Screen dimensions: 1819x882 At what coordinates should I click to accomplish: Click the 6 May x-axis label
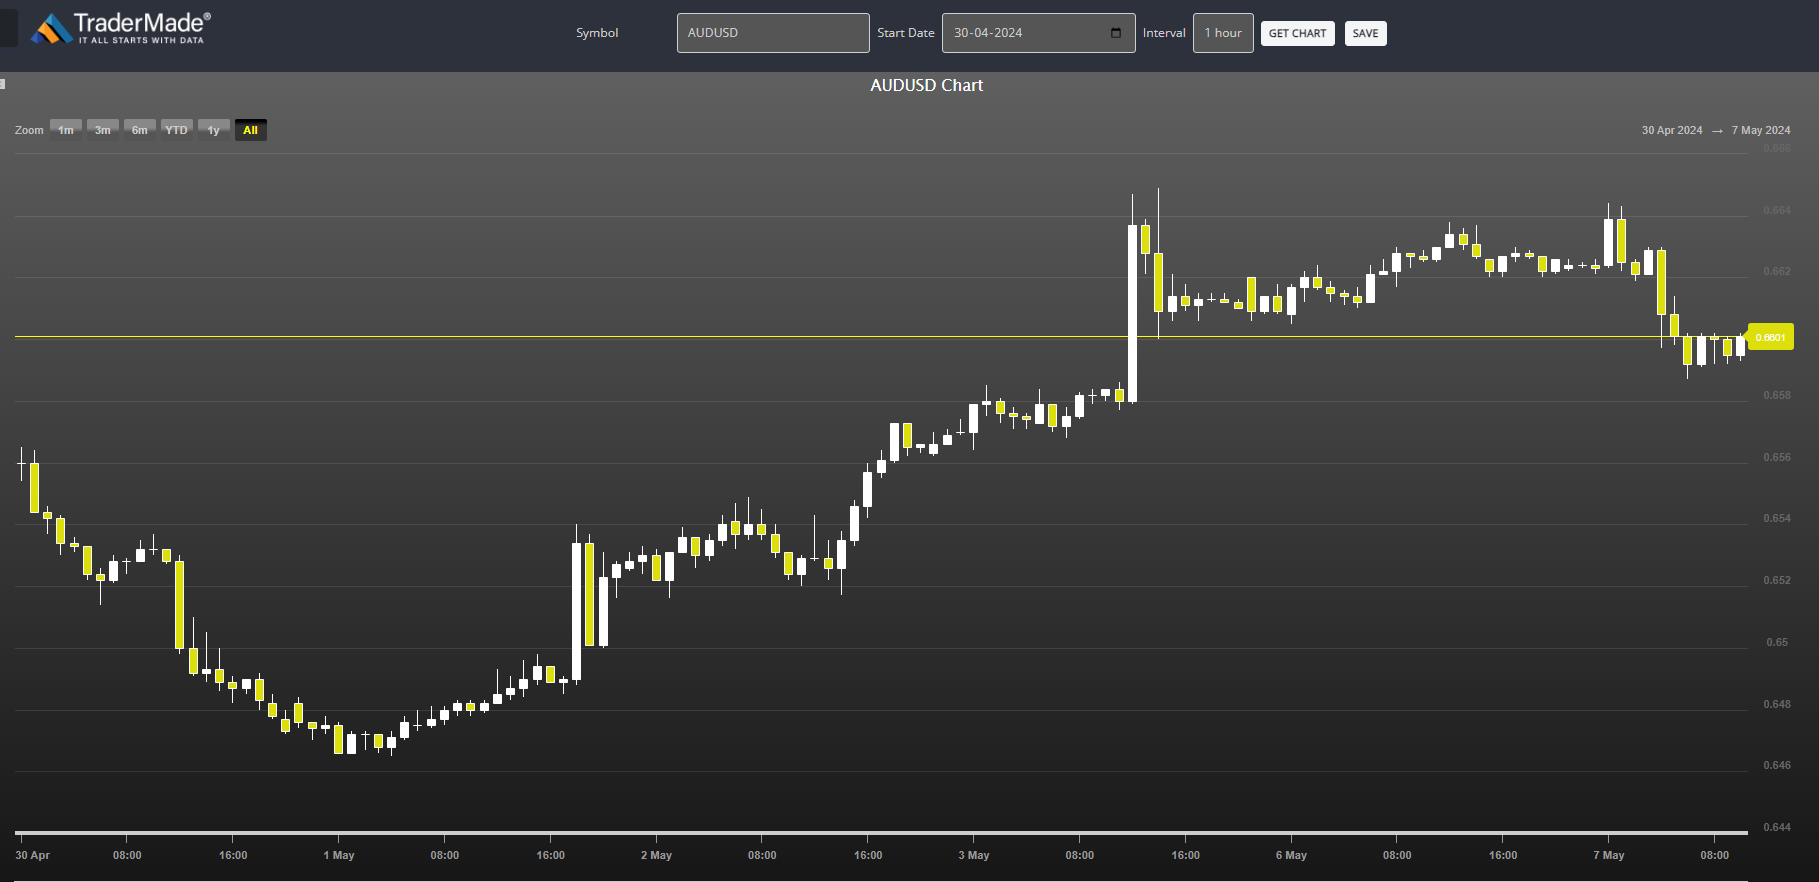(1291, 855)
